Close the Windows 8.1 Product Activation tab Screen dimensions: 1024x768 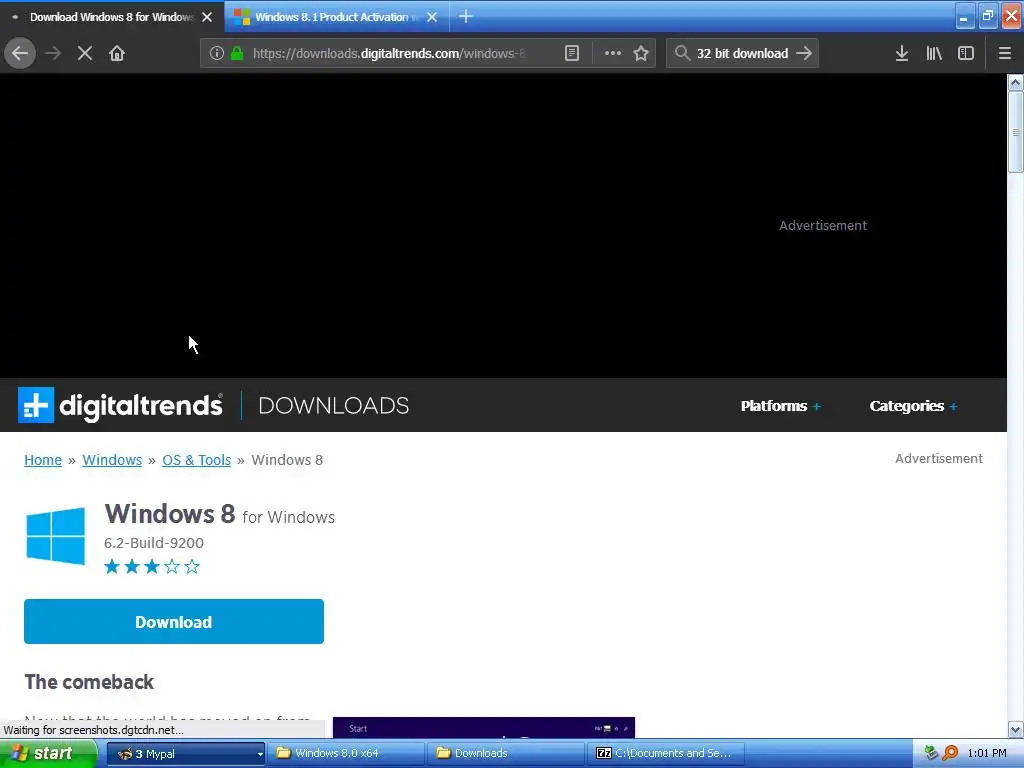click(432, 17)
